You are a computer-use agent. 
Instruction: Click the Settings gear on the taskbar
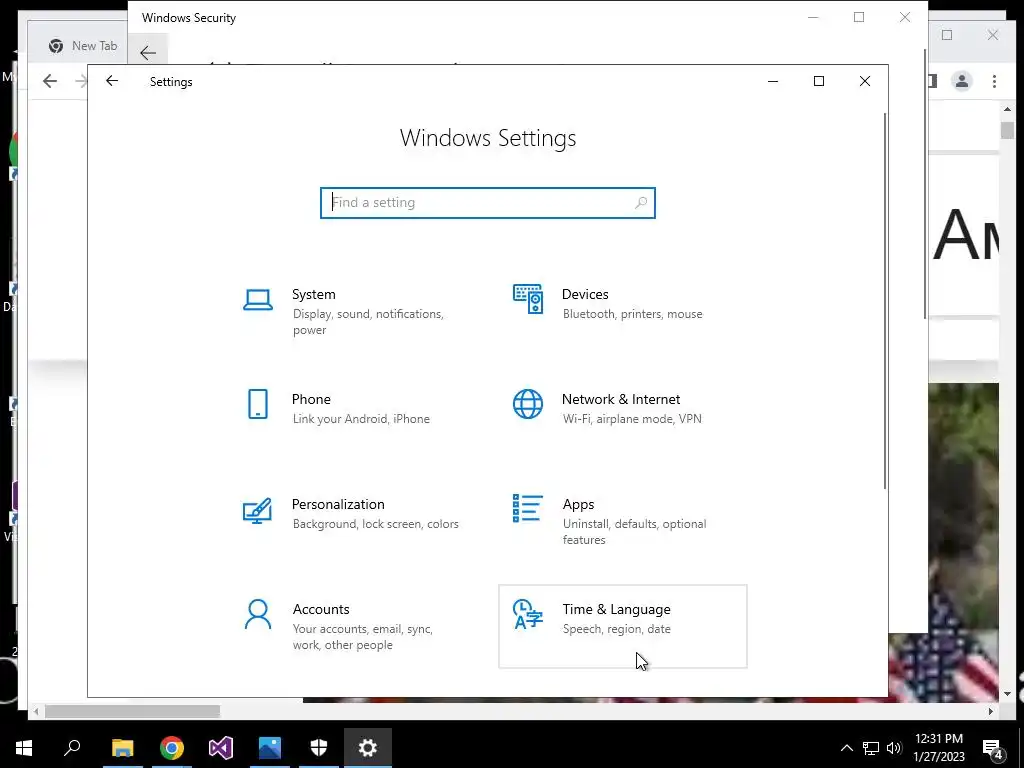[x=368, y=748]
